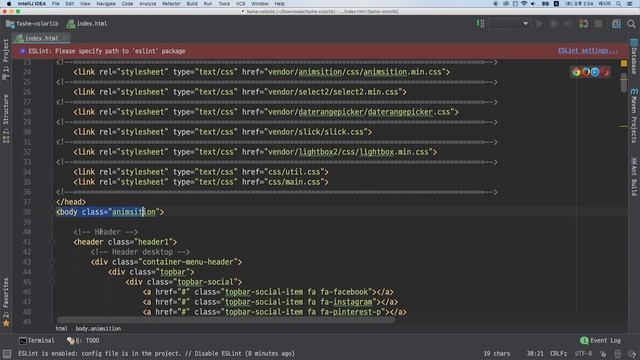640x360 pixels.
Task: Collapse the topbar-social div fold on line 45
Action: pos(52,282)
